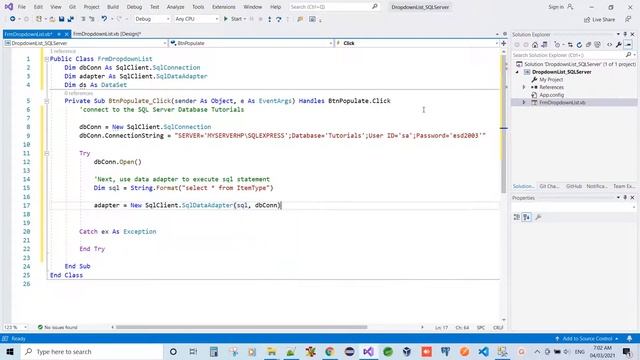The image size is (640, 360).
Task: Toggle auto-hide pin on Solution Explorer
Action: coord(625,34)
